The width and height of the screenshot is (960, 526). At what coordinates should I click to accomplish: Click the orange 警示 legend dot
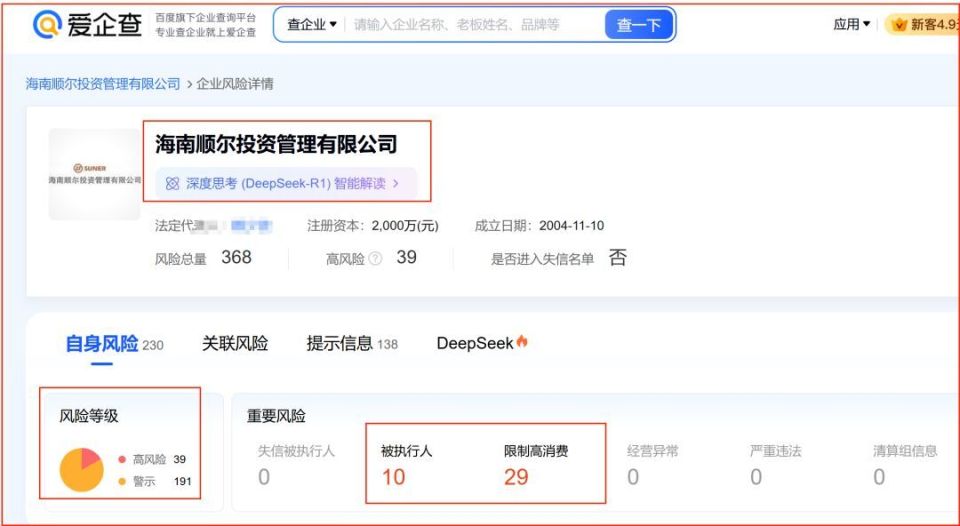(x=122, y=482)
